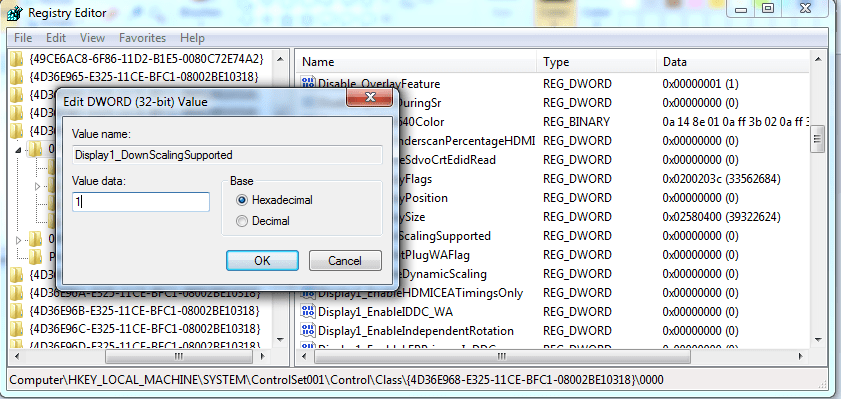This screenshot has height=399, width=841.
Task: Expand the collapsed subkey arrow in the tree
Action: tap(38, 187)
